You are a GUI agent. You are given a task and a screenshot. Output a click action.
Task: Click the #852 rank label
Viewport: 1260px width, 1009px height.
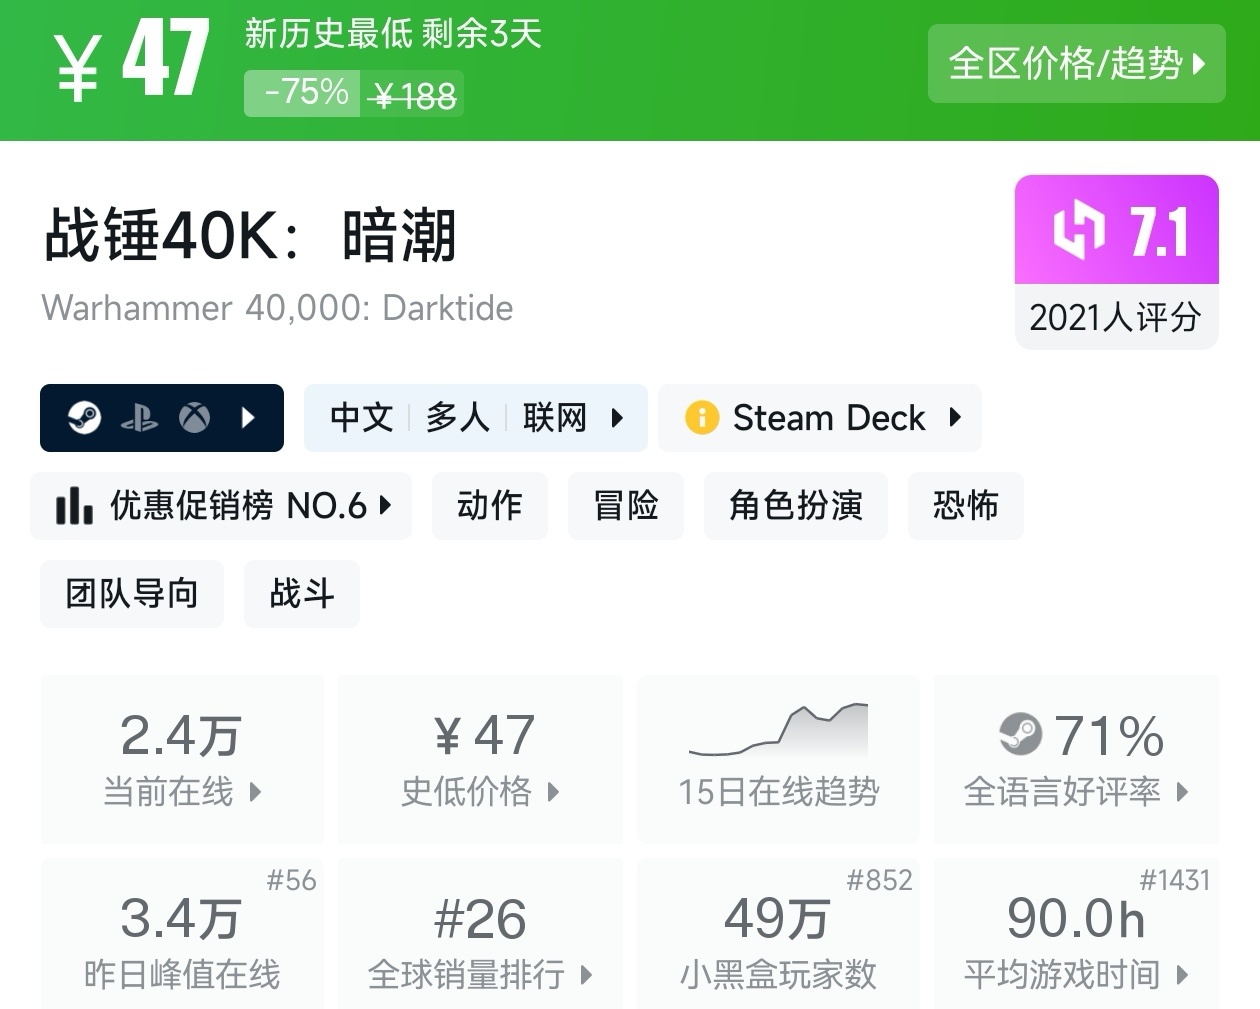[x=880, y=881]
